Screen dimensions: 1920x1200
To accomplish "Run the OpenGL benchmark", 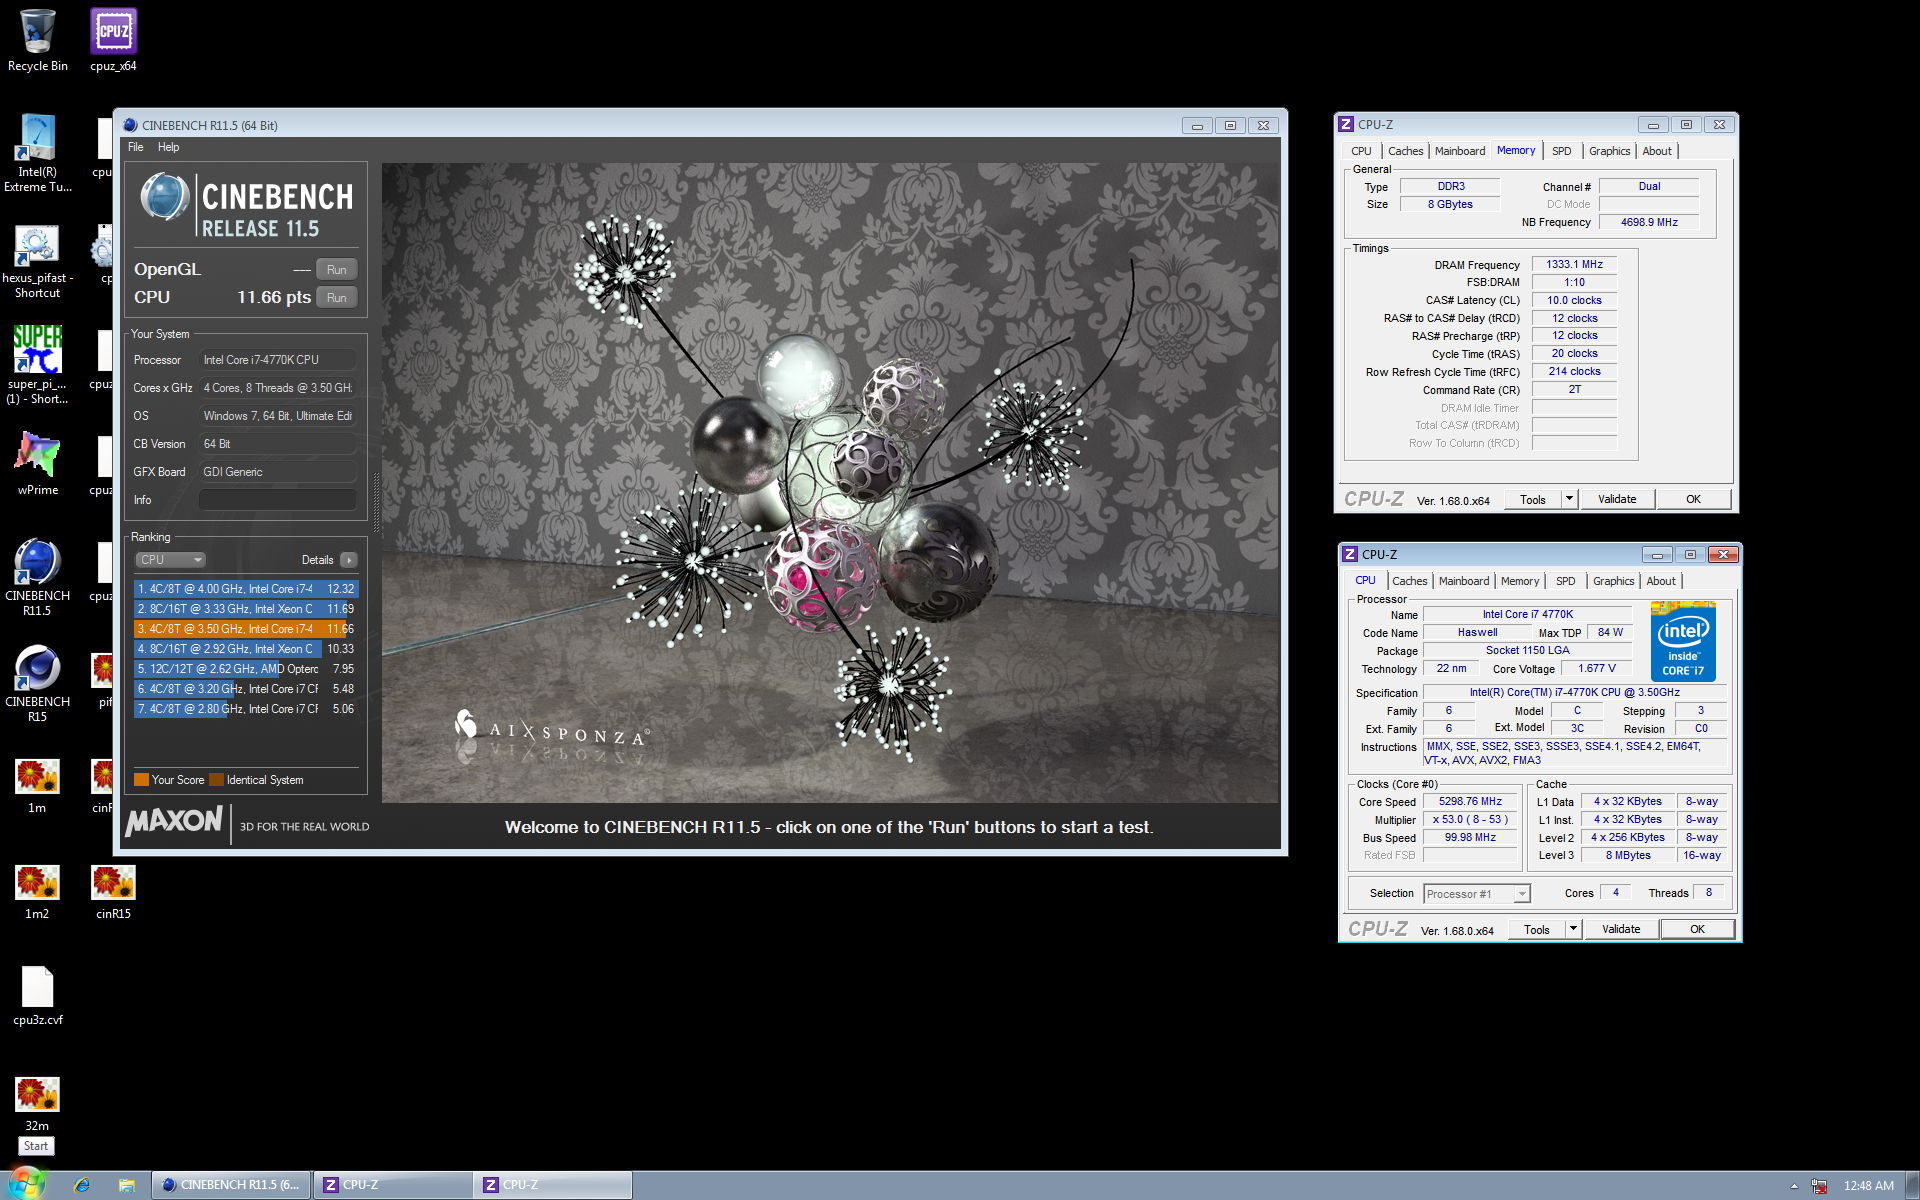I will [337, 270].
